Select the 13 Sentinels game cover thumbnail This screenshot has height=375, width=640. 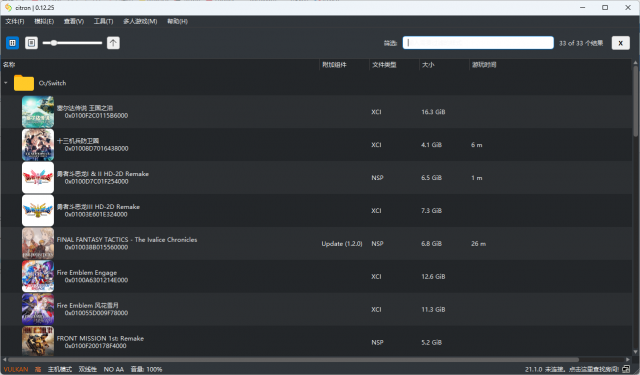38,145
